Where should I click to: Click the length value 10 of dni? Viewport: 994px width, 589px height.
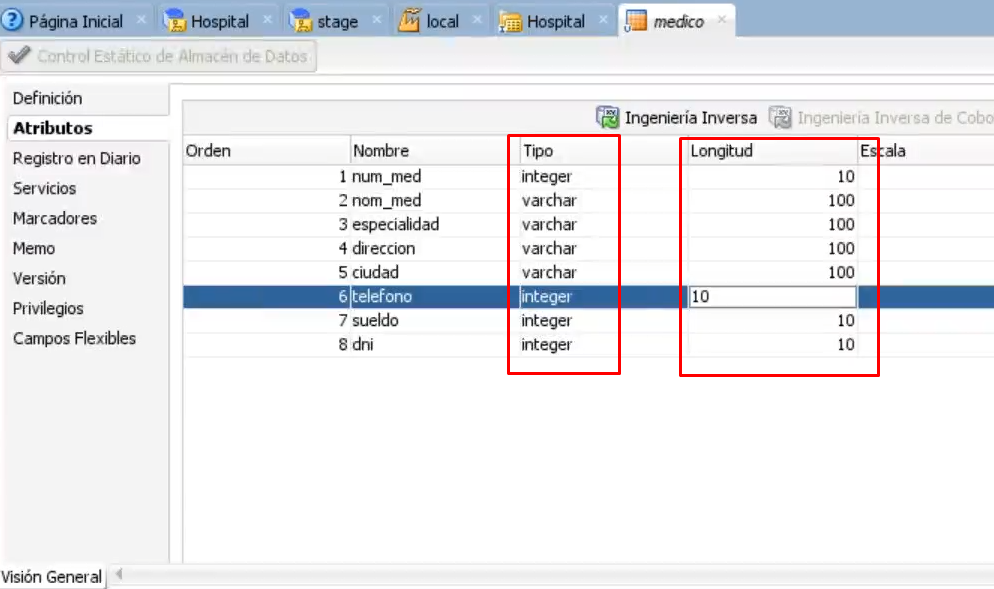846,345
